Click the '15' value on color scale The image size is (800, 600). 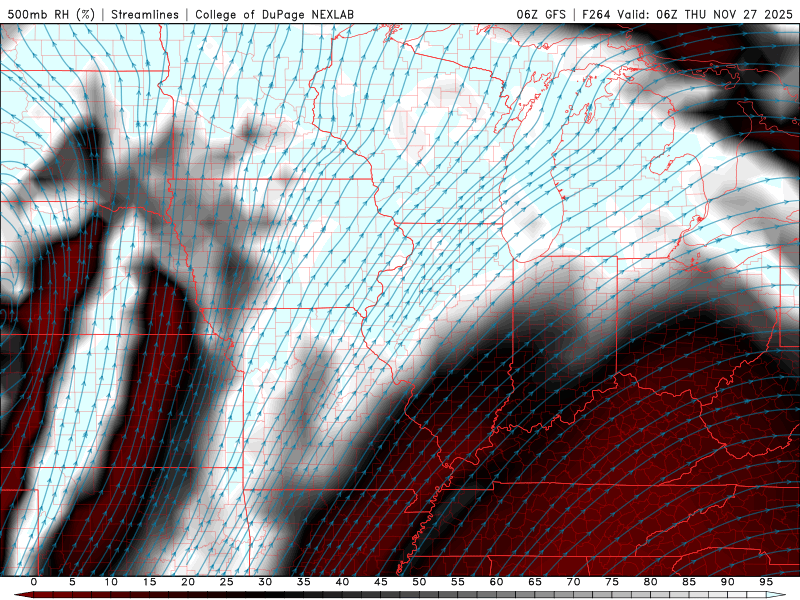tap(149, 582)
